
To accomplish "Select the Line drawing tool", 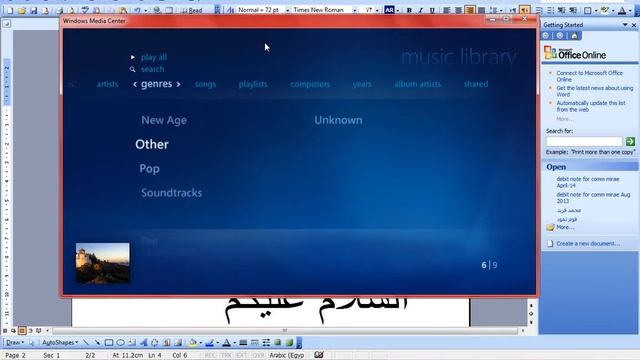I will 86,342.
